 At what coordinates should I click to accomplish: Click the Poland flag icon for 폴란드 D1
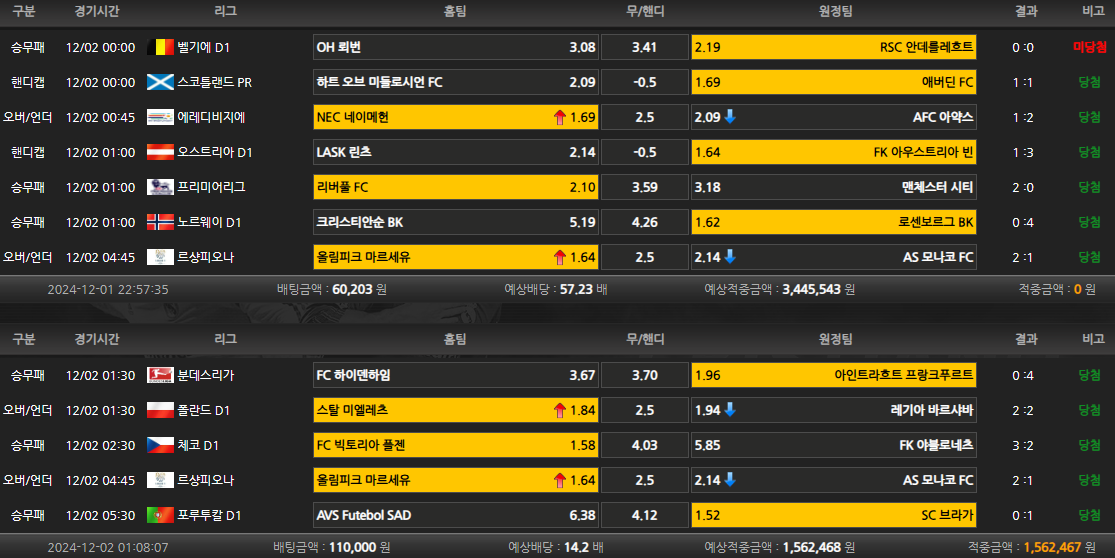(x=160, y=410)
